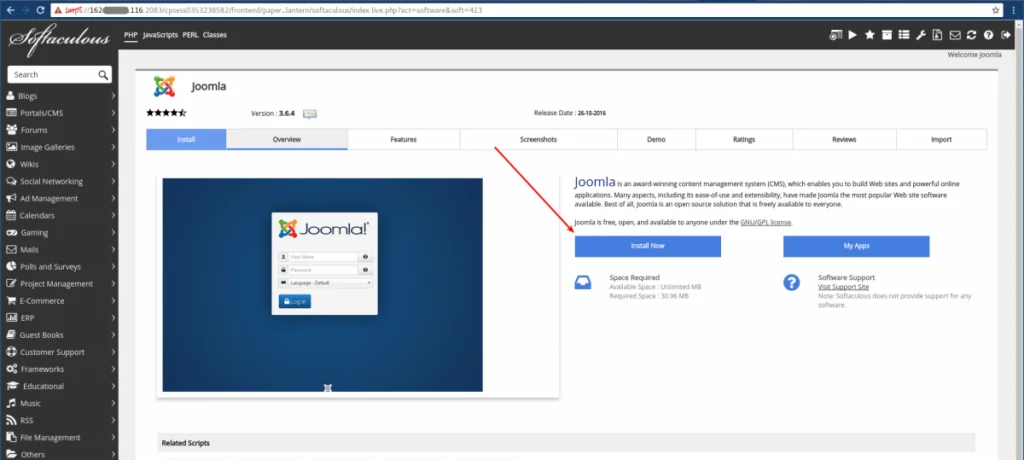Image resolution: width=1024 pixels, height=460 pixels.
Task: Open the wrench settings icon
Action: click(921, 35)
